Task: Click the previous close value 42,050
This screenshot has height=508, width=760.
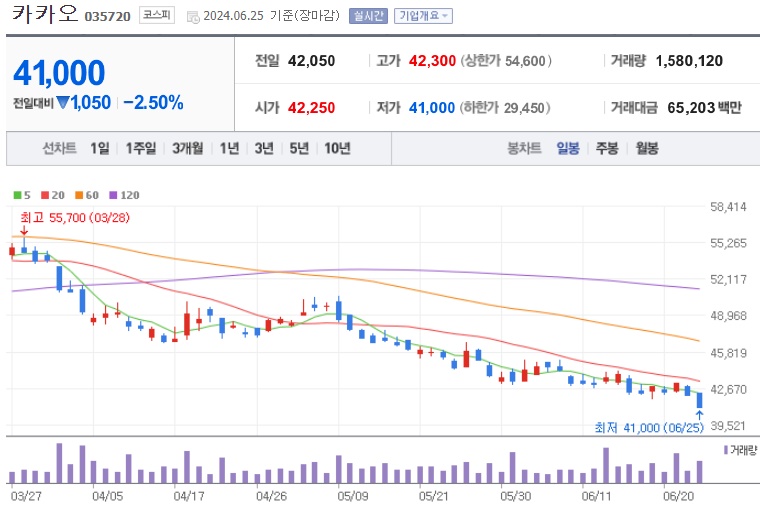Action: click(x=311, y=61)
